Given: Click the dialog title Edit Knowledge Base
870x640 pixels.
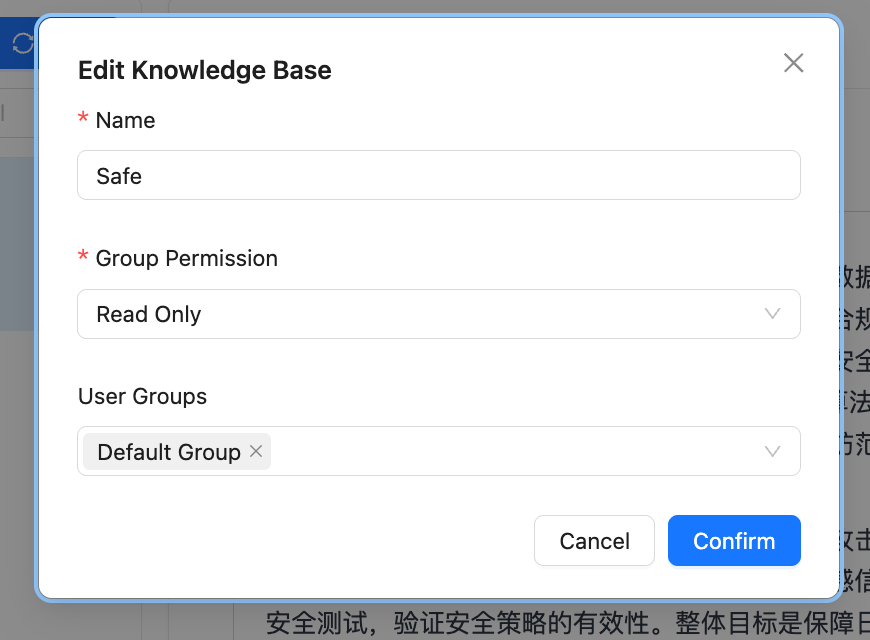Looking at the screenshot, I should point(204,70).
